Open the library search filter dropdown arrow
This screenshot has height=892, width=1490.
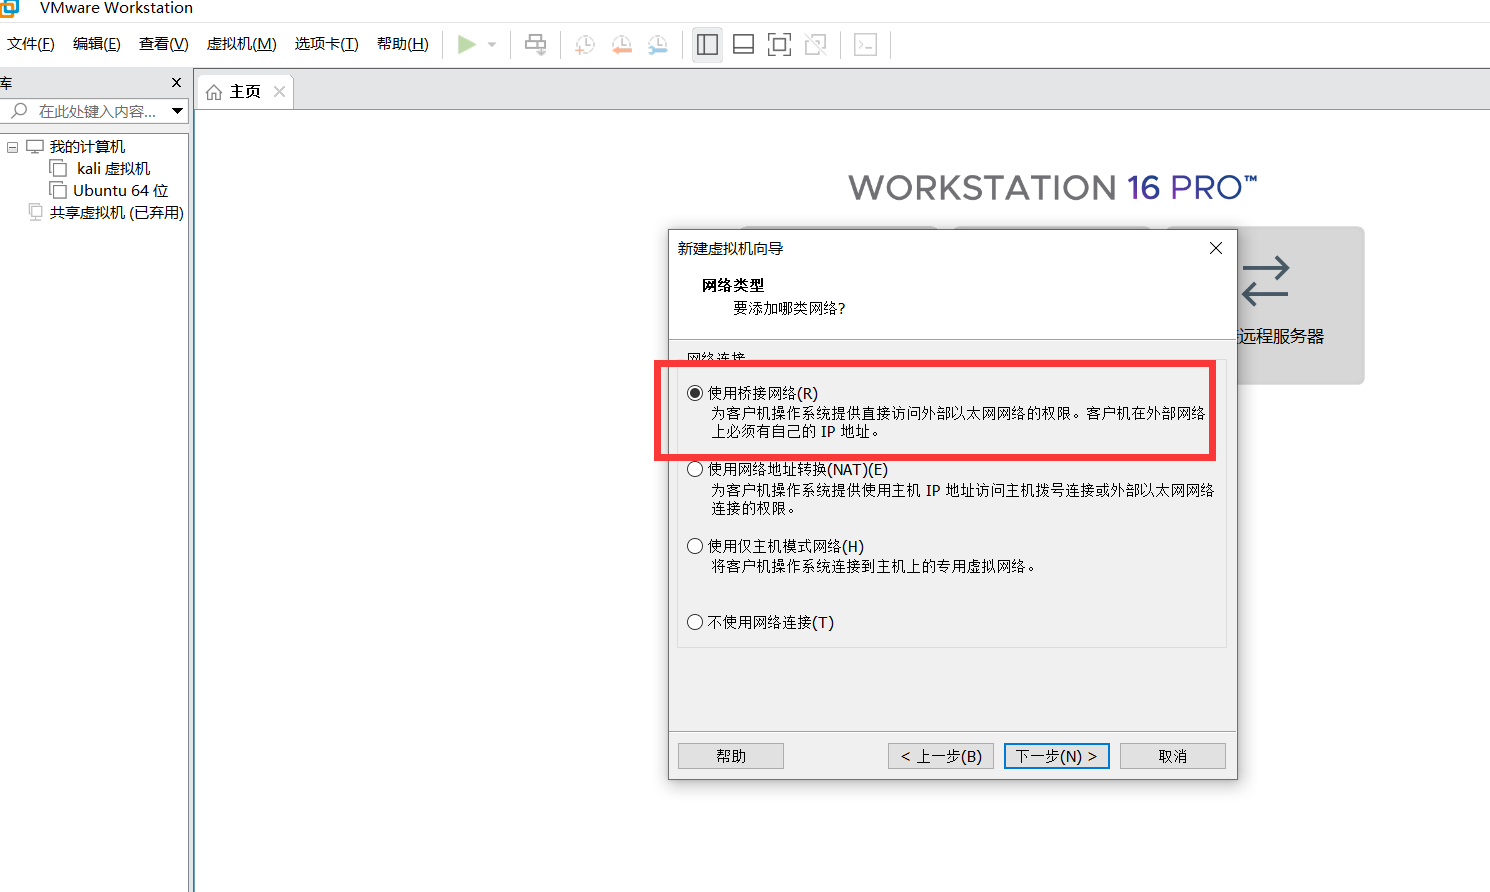(177, 111)
